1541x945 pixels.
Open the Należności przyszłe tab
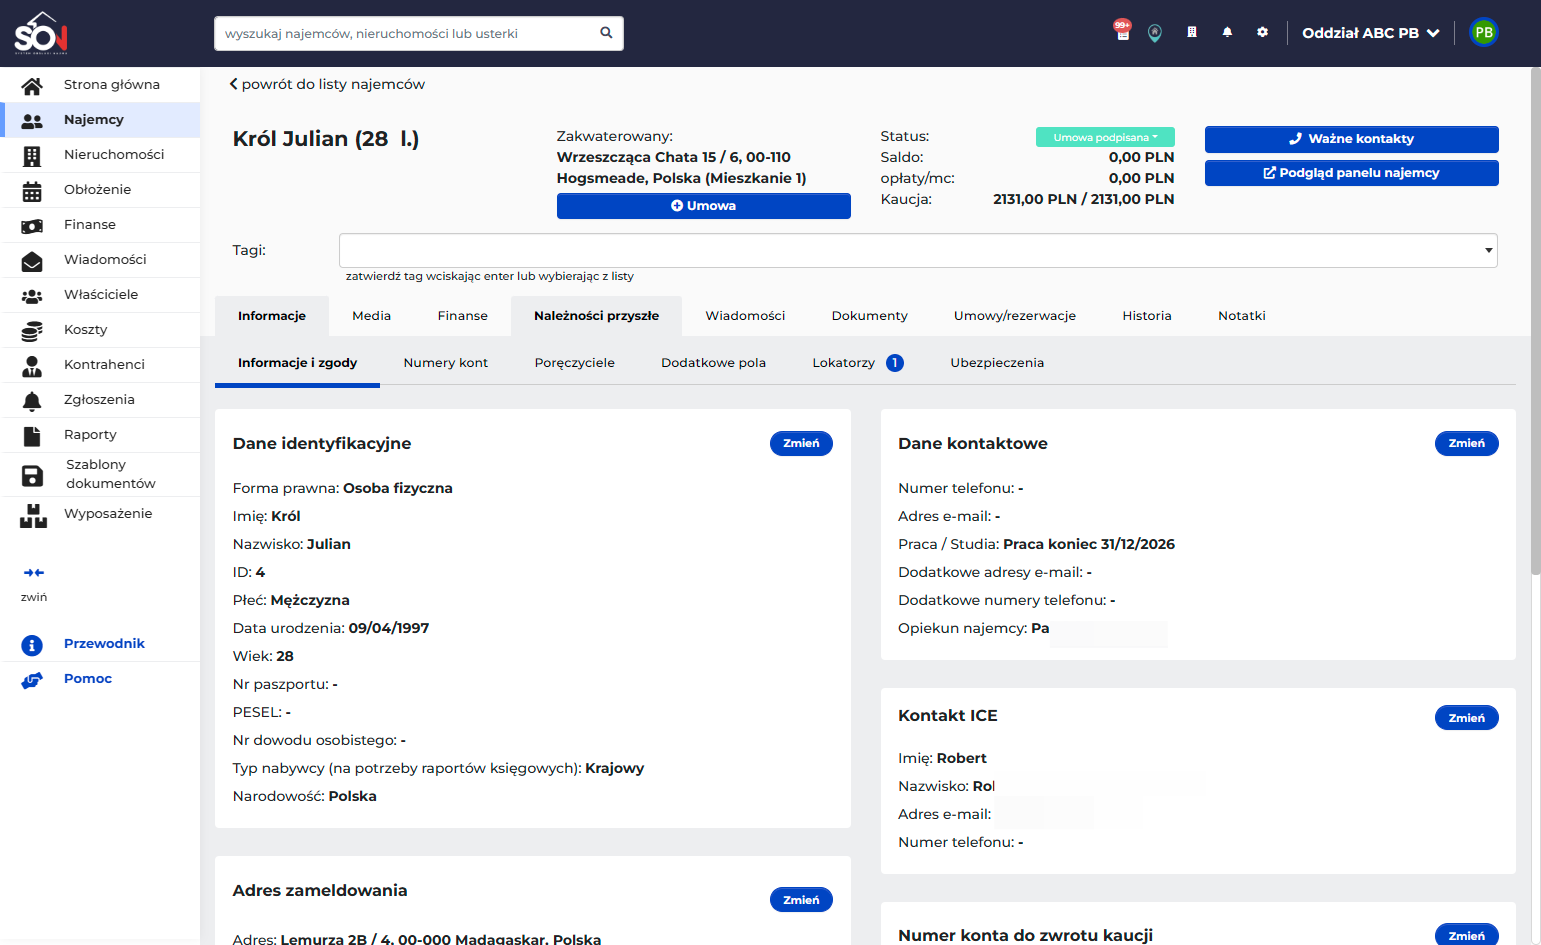(597, 316)
